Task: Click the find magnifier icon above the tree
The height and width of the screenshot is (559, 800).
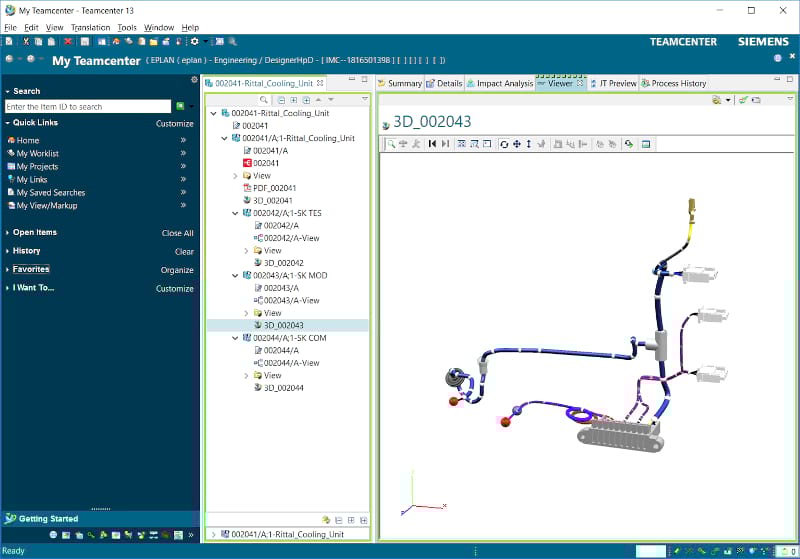Action: point(264,100)
